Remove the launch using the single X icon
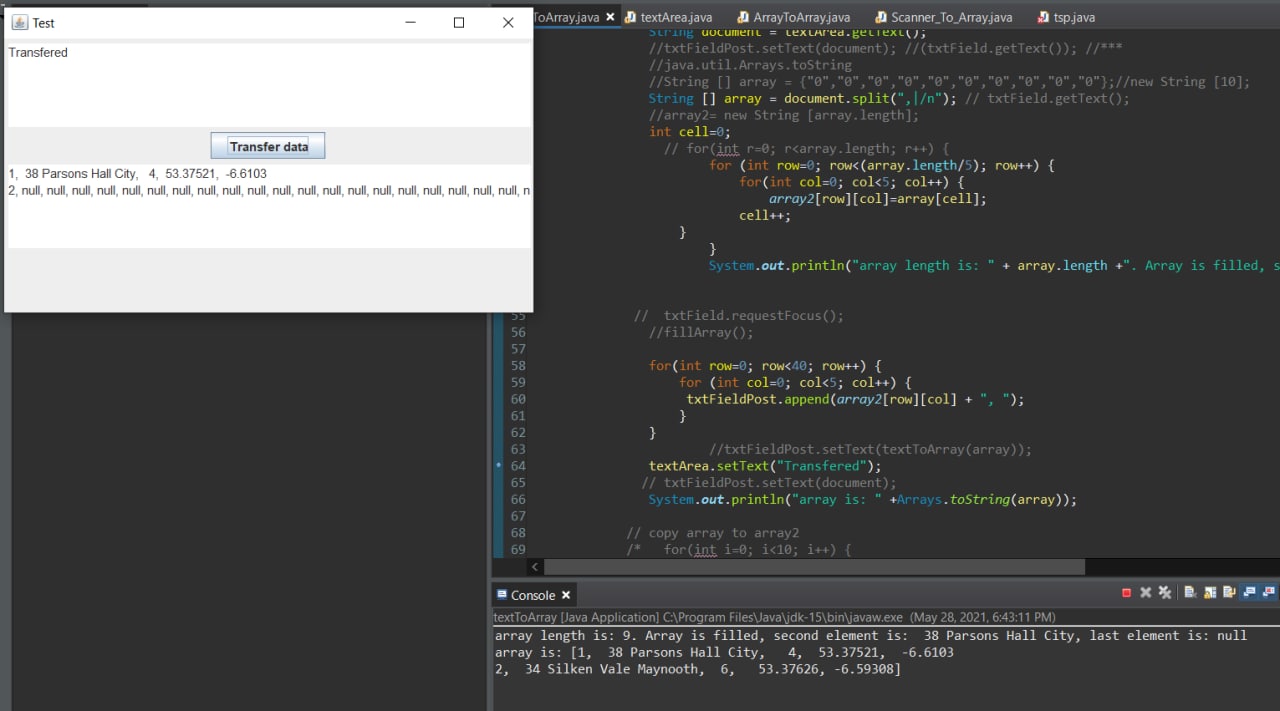Viewport: 1280px width, 711px height. coord(1146,593)
